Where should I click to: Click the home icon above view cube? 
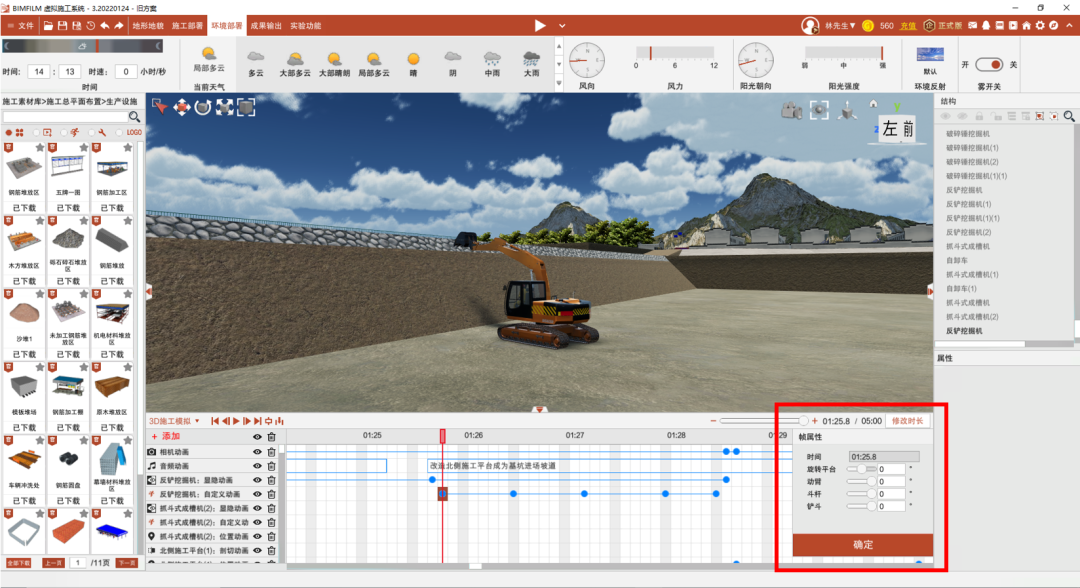click(873, 104)
